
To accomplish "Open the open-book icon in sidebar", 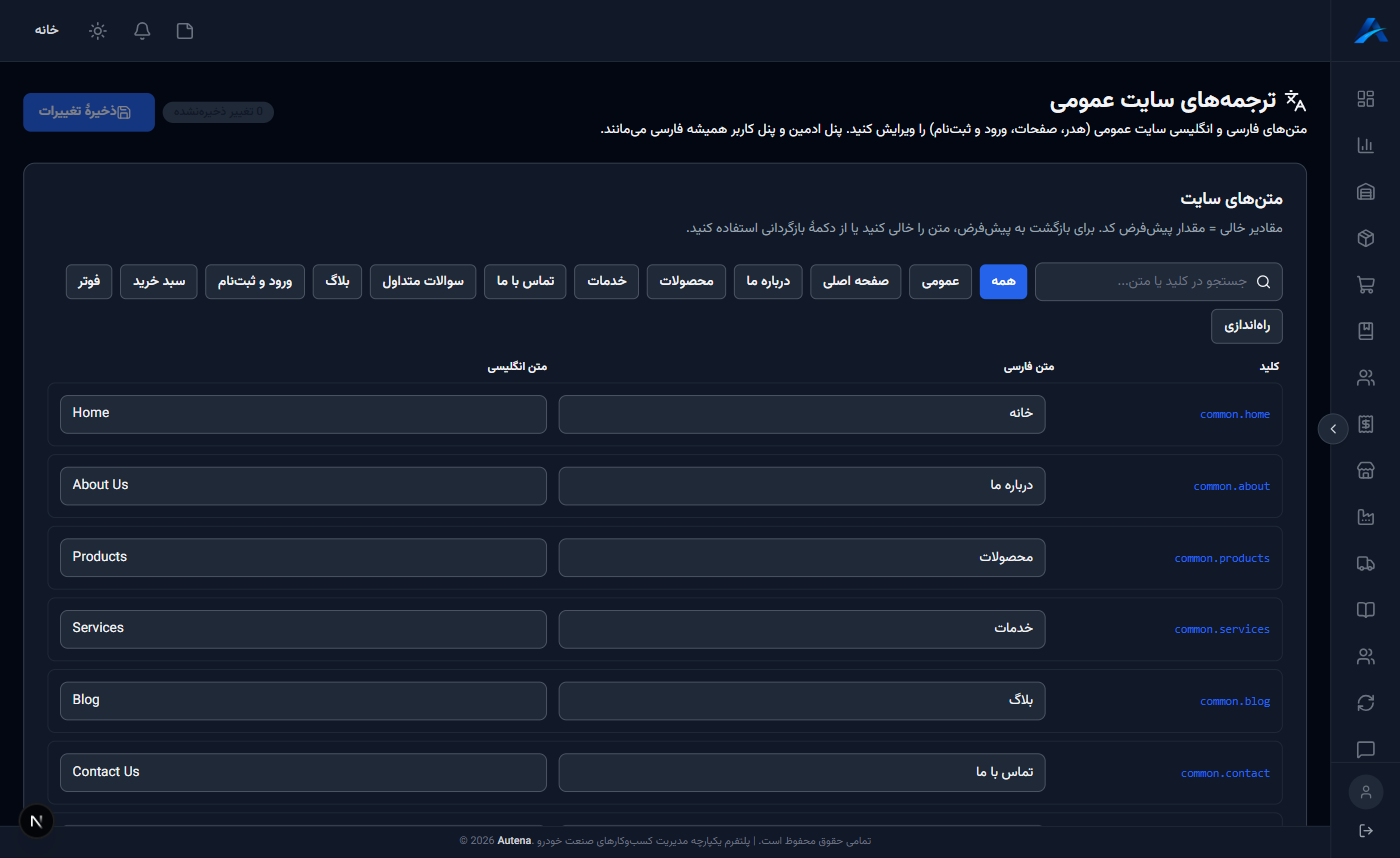I will (x=1365, y=610).
